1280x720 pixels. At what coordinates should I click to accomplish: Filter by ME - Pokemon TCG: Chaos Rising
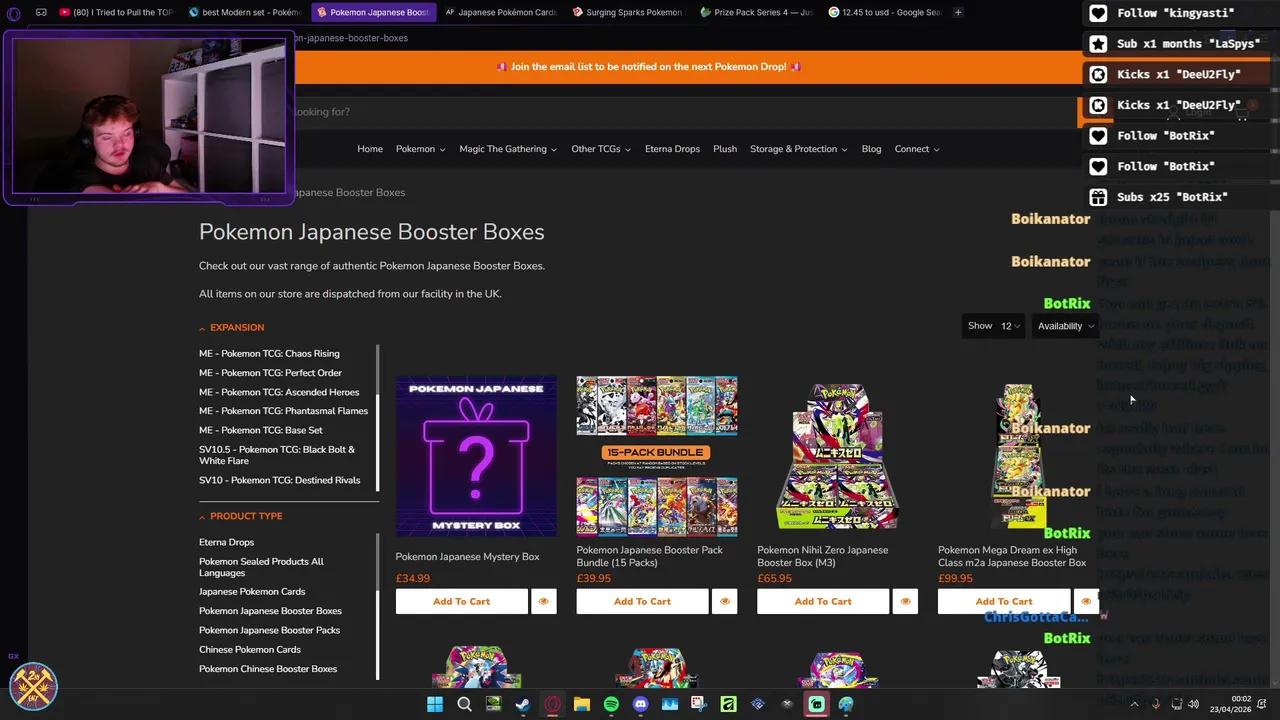pos(269,354)
